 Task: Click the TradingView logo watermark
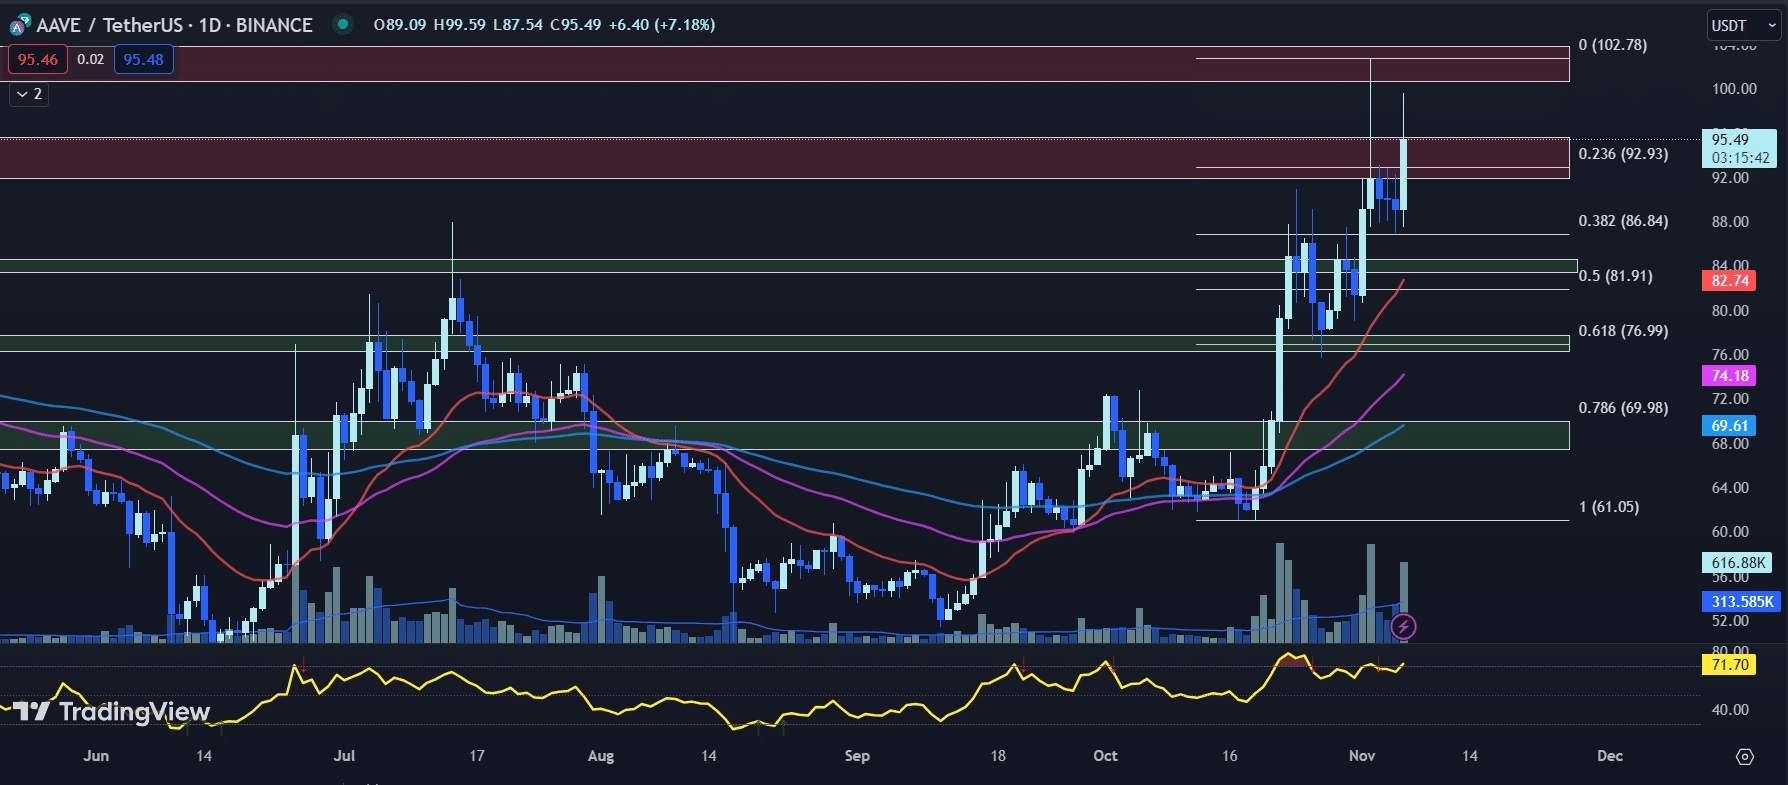tap(111, 712)
